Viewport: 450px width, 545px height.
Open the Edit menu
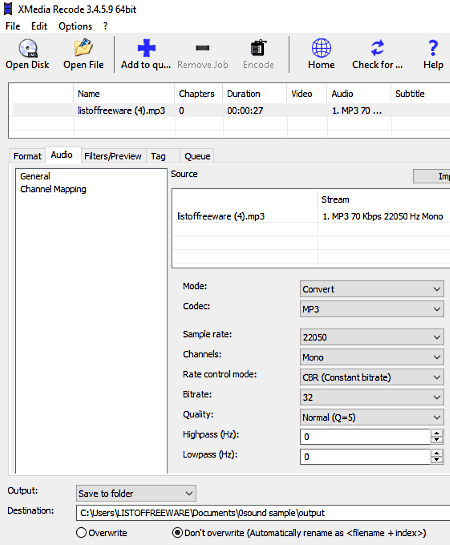tap(39, 26)
